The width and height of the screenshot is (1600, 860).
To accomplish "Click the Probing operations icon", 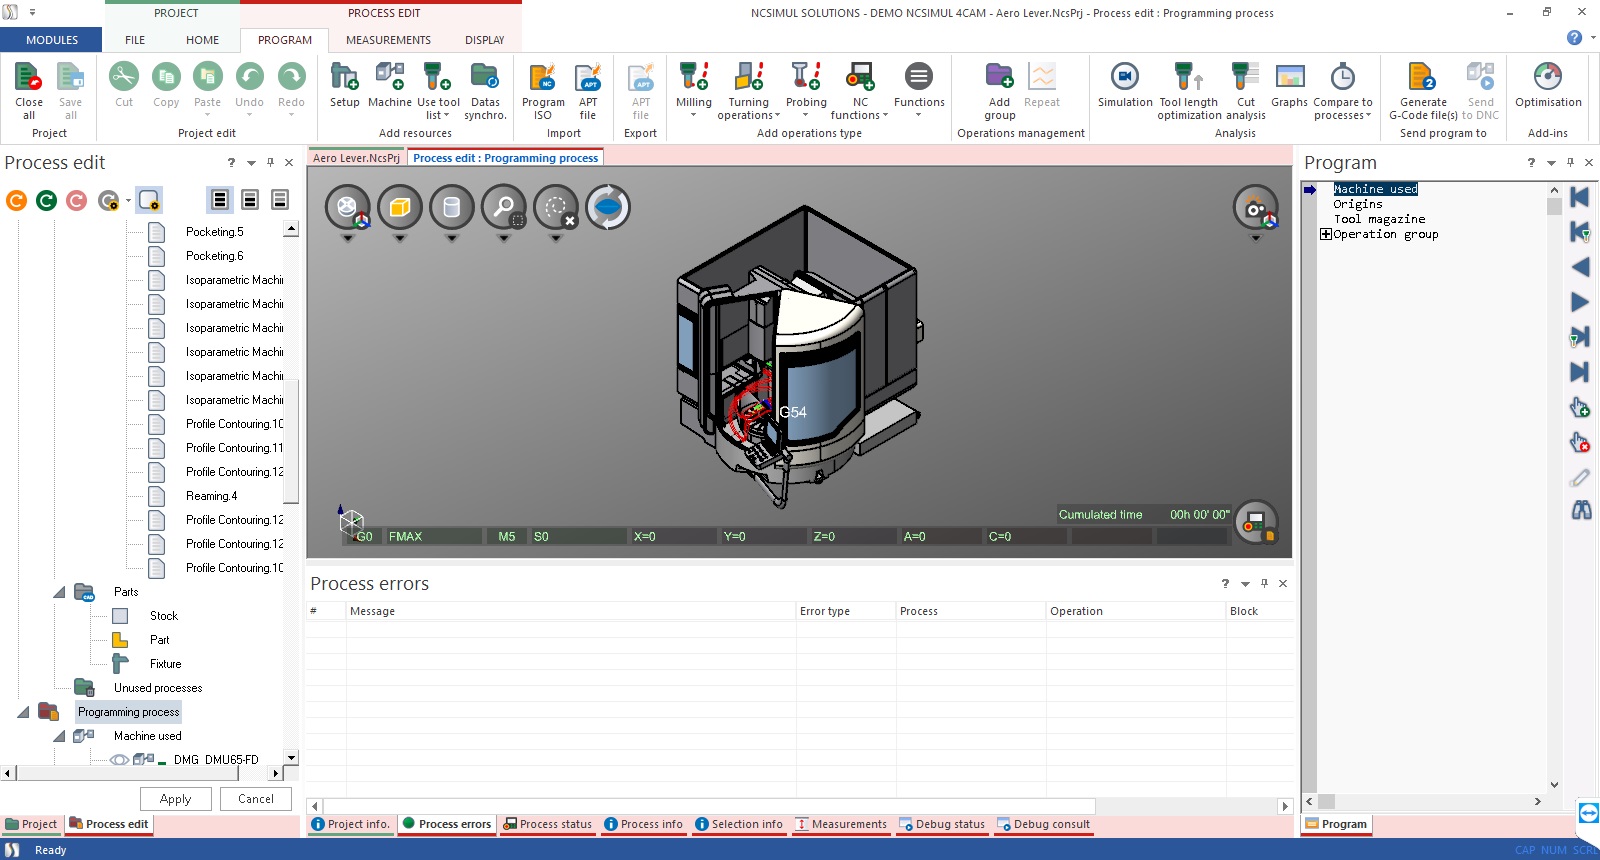I will tap(806, 86).
